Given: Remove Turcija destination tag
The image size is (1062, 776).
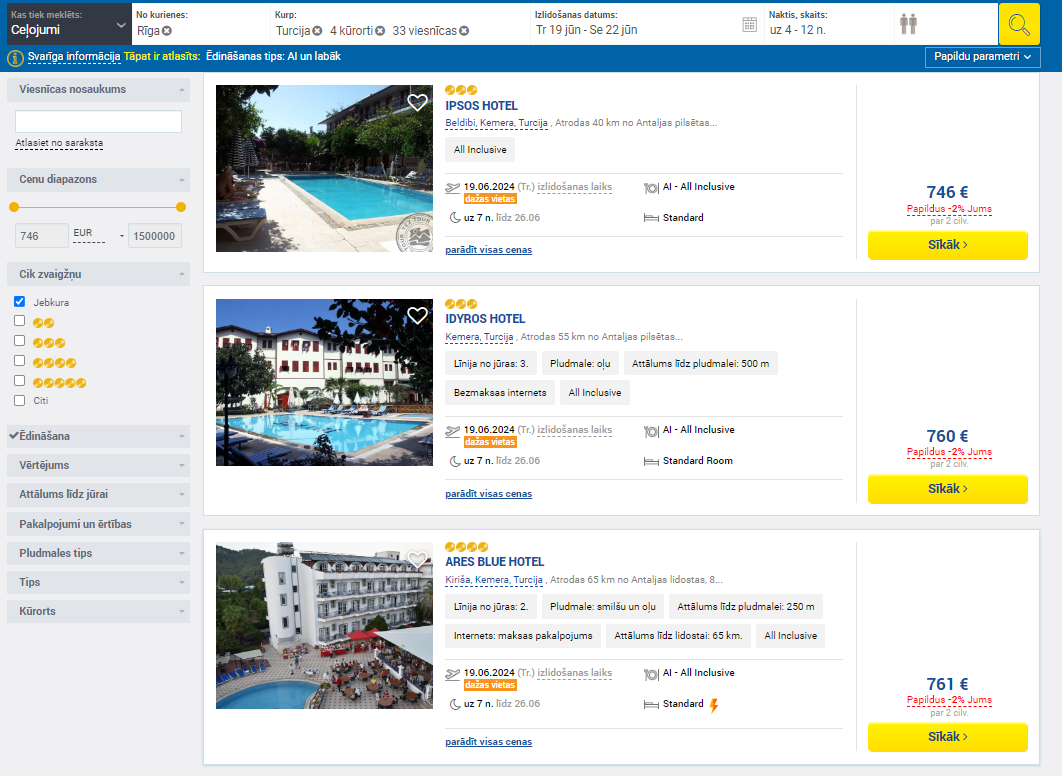Looking at the screenshot, I should click(x=317, y=30).
